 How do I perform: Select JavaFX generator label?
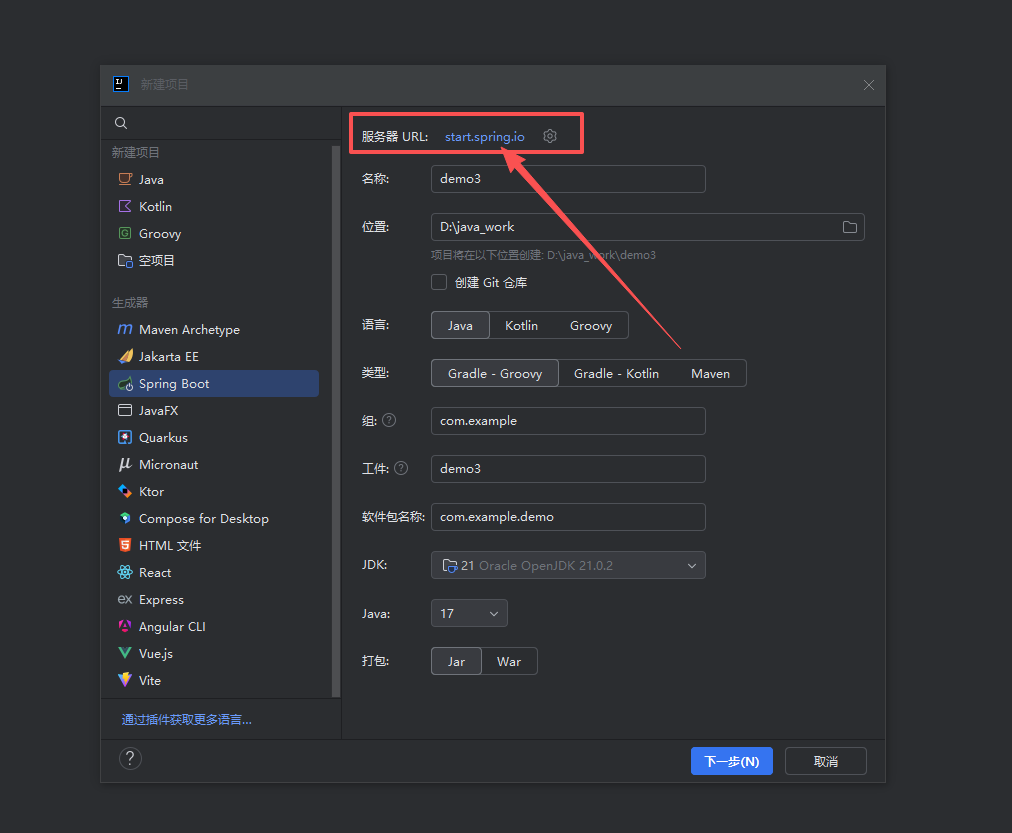point(158,410)
